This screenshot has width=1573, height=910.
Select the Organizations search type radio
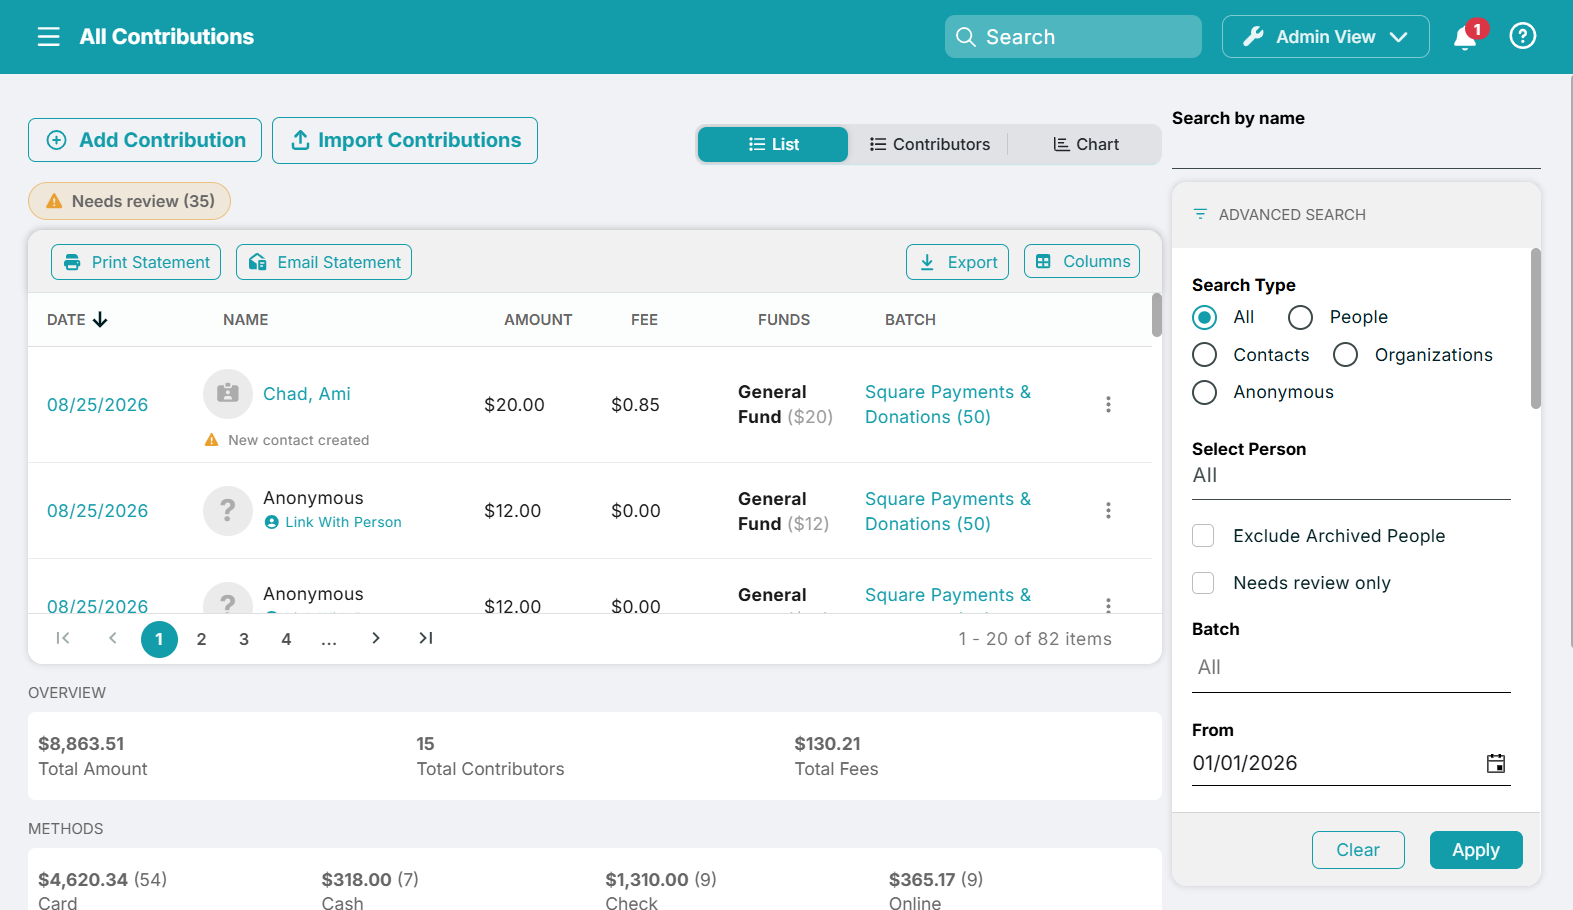pos(1346,355)
